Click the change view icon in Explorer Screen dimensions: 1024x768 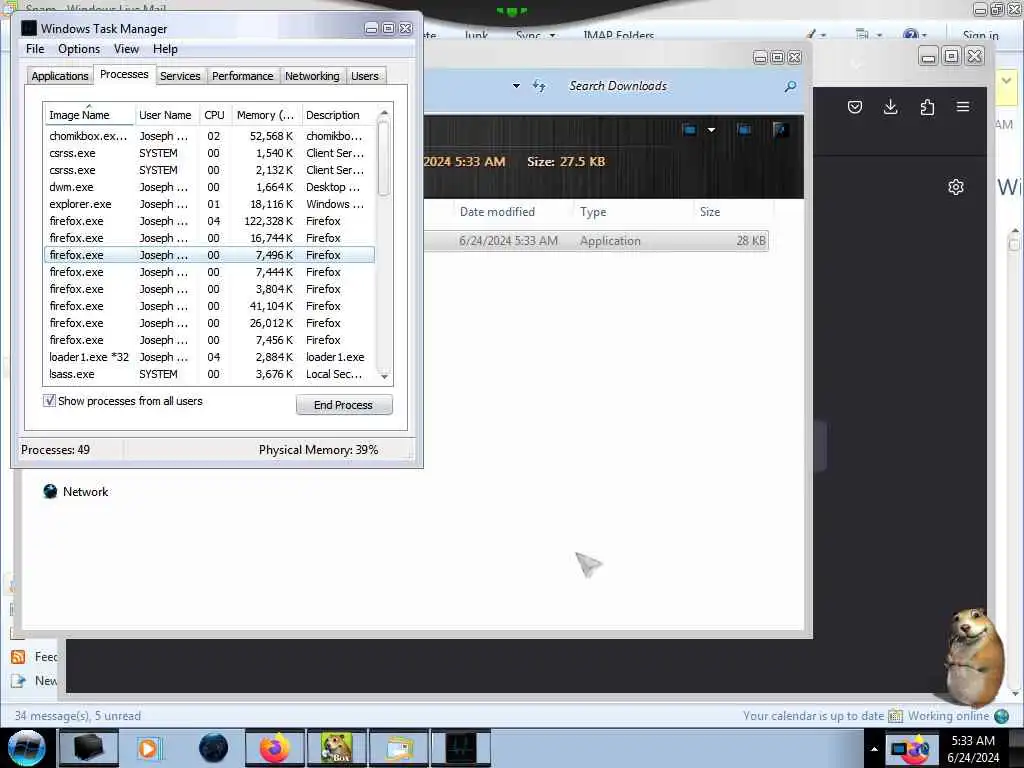(689, 129)
